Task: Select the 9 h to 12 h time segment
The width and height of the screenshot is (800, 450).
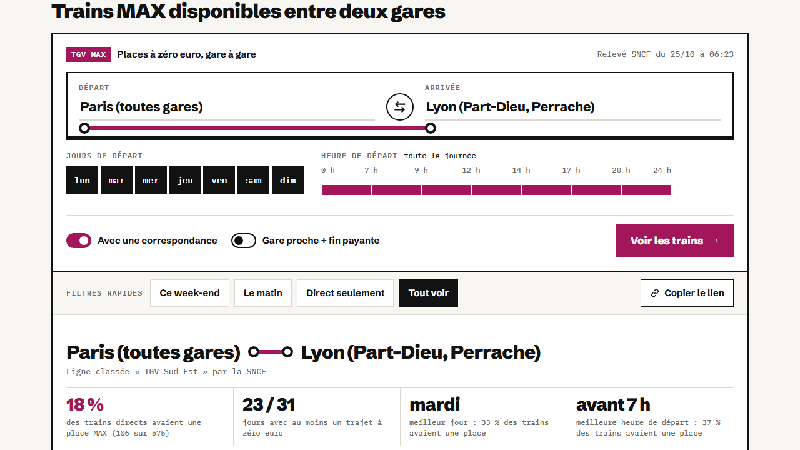Action: click(446, 190)
